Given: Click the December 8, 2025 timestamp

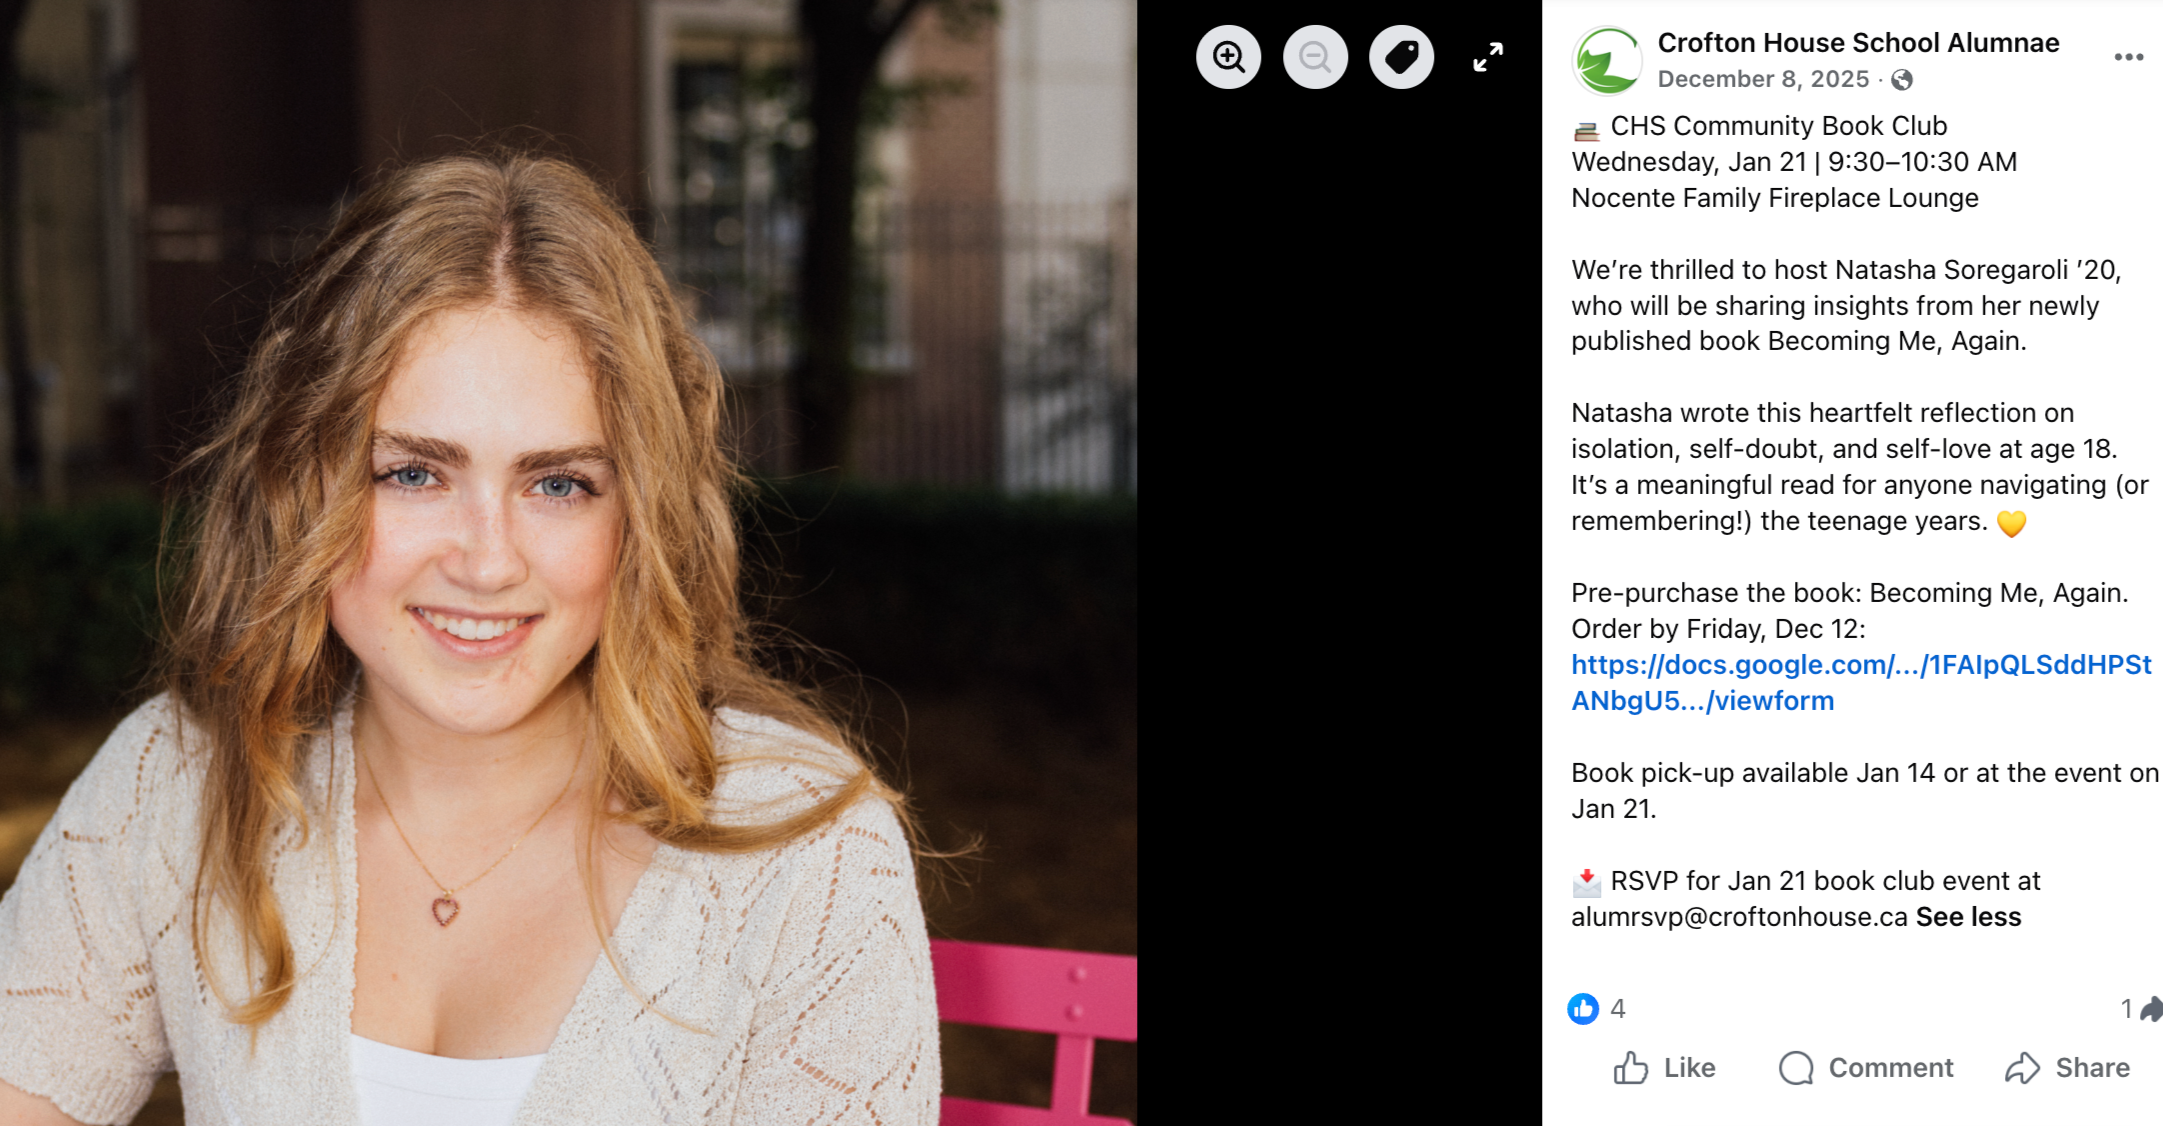Looking at the screenshot, I should coord(1763,80).
